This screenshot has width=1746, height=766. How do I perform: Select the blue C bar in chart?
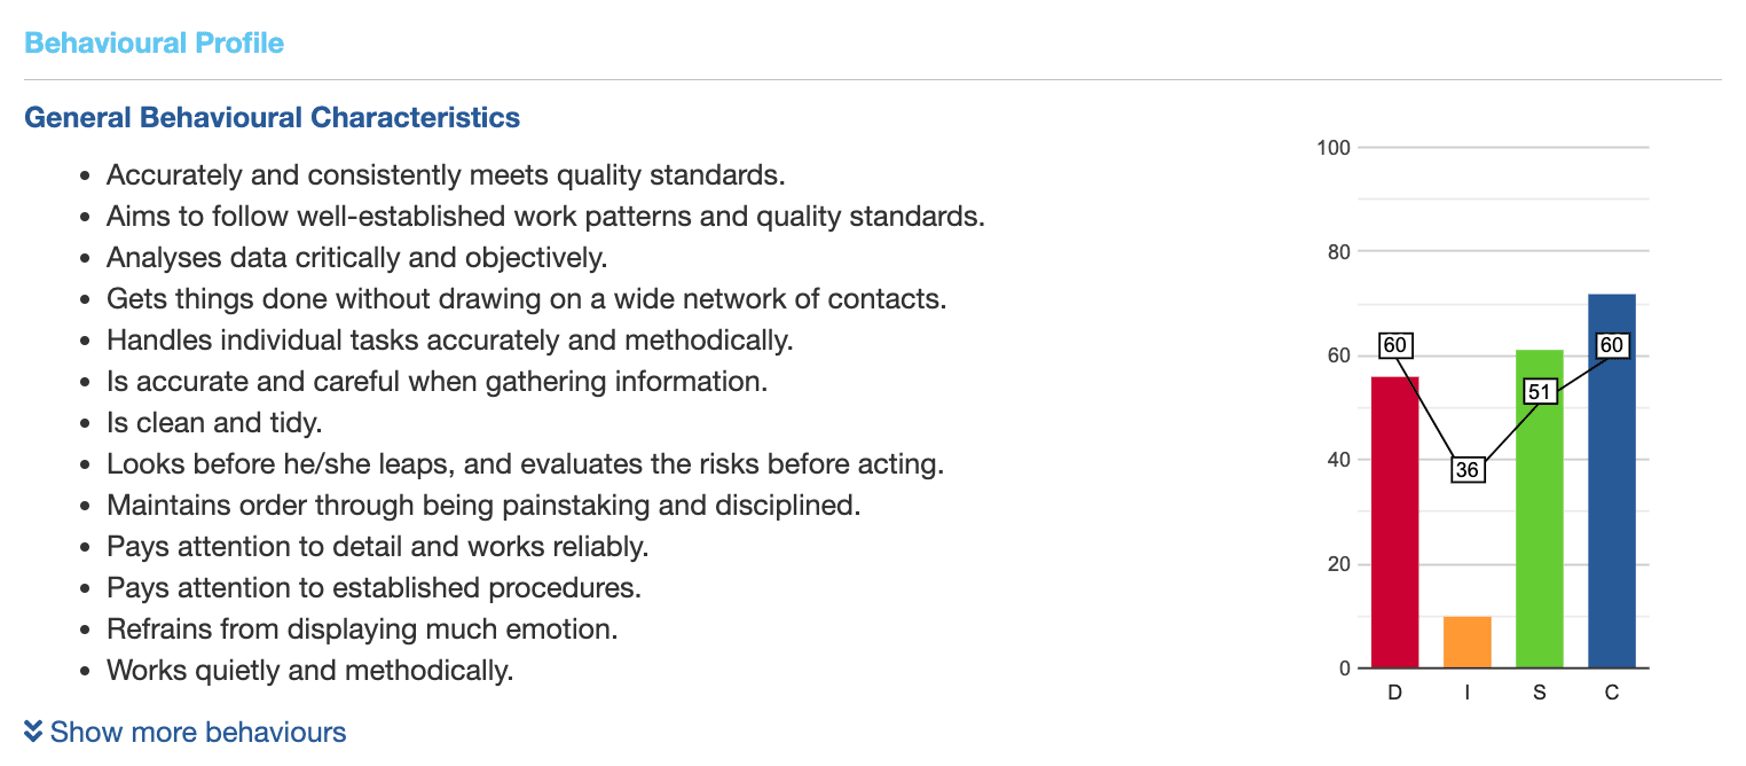point(1611,500)
